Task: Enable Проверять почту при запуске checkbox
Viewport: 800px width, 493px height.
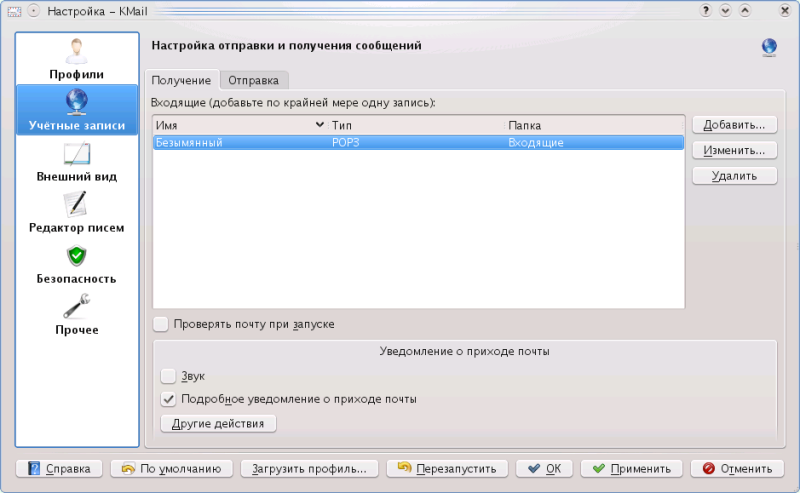Action: click(161, 324)
